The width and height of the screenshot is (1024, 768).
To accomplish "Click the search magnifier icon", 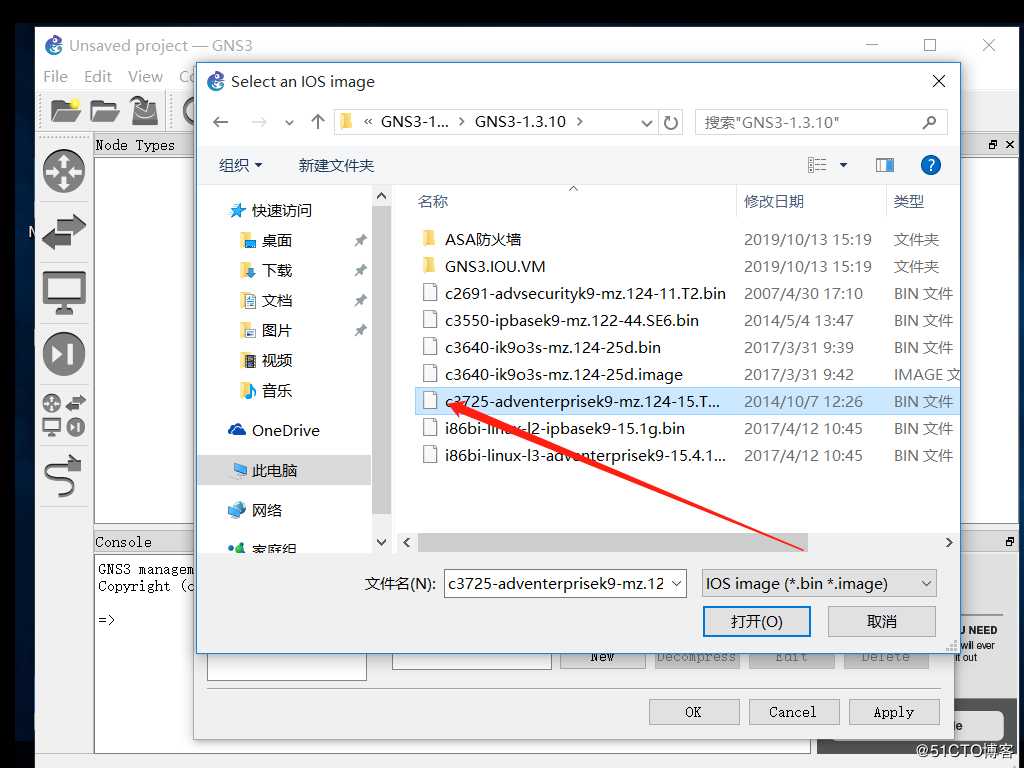I will (x=930, y=122).
